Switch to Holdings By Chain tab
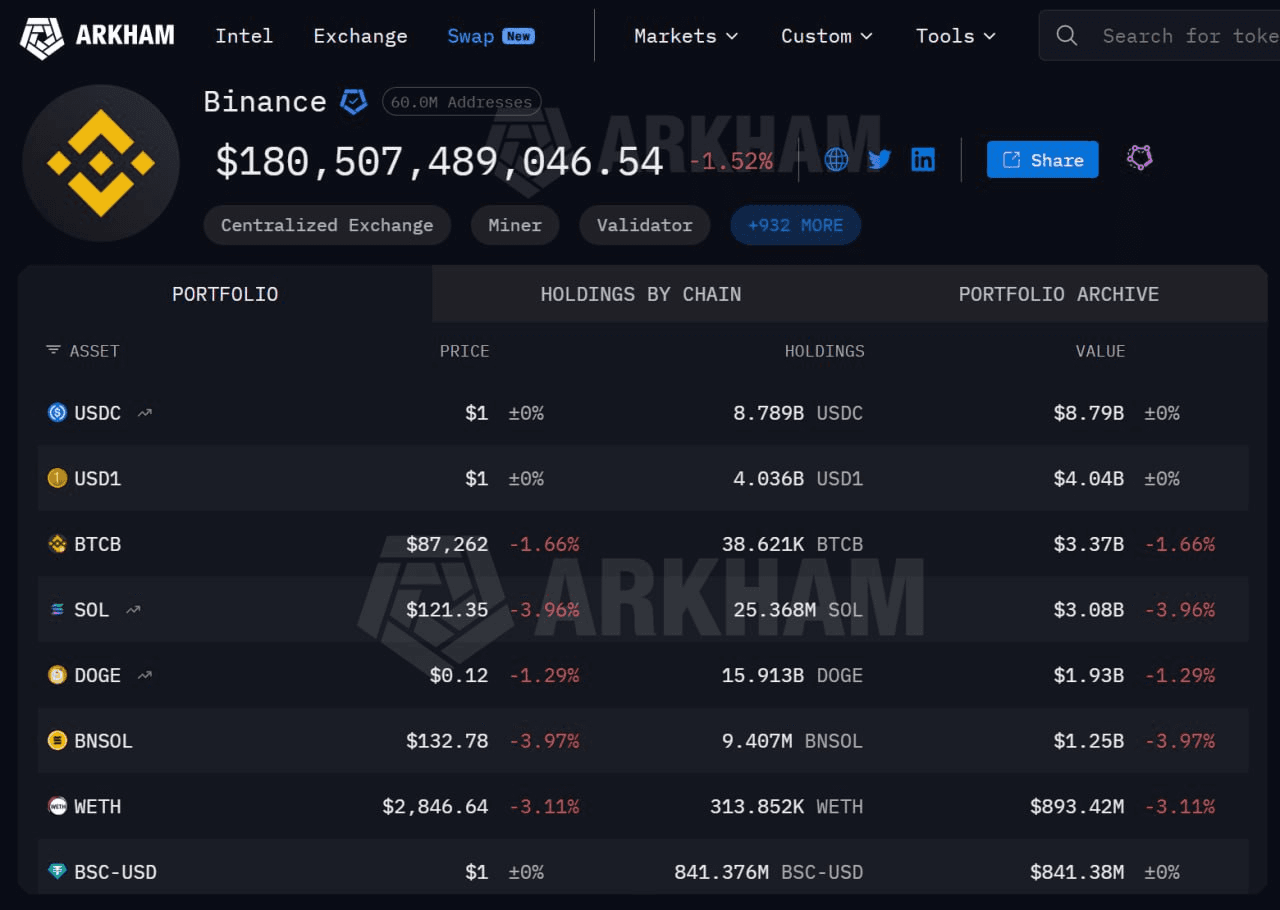 tap(640, 294)
